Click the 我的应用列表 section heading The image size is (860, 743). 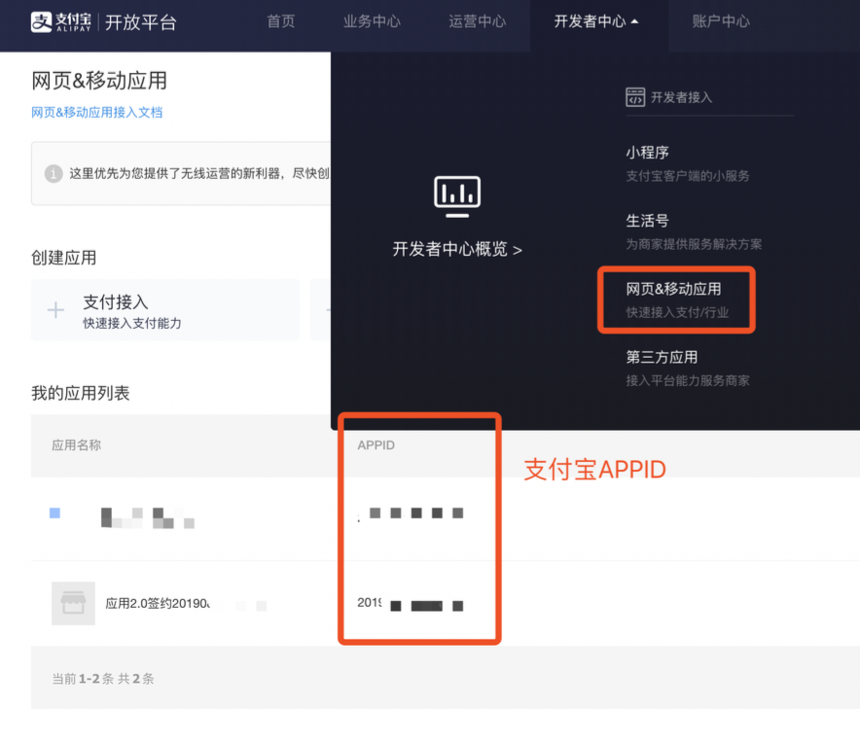coord(80,393)
